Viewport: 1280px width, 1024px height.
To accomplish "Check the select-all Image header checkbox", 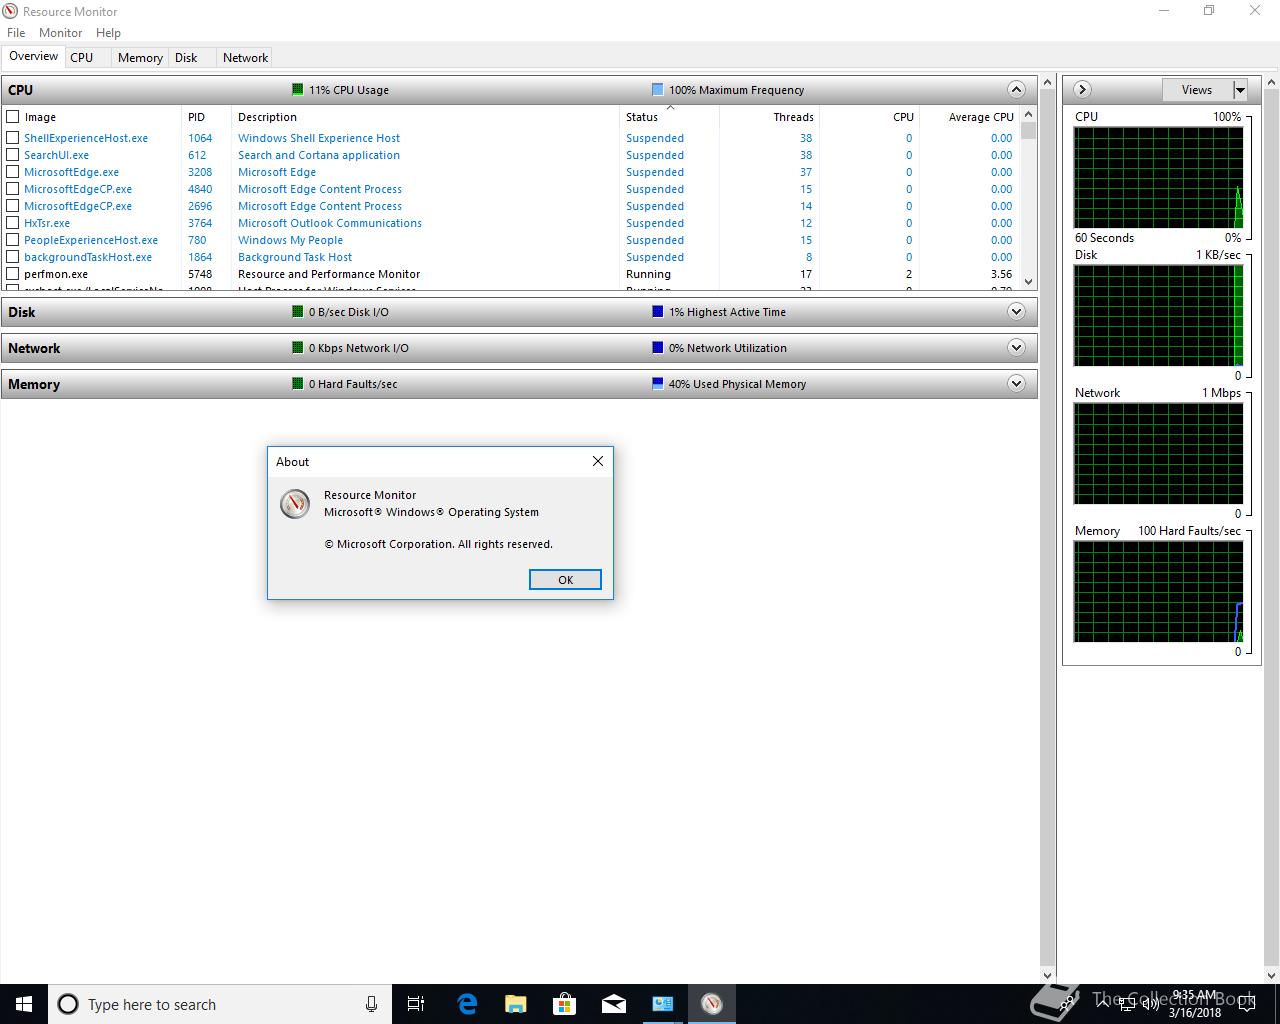I will coord(13,117).
